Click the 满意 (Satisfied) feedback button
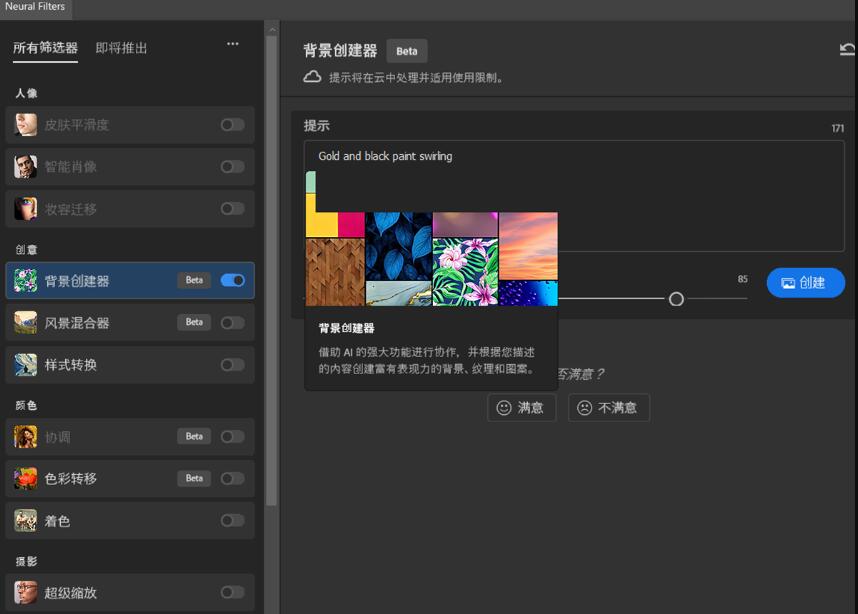Image resolution: width=858 pixels, height=614 pixels. 521,407
